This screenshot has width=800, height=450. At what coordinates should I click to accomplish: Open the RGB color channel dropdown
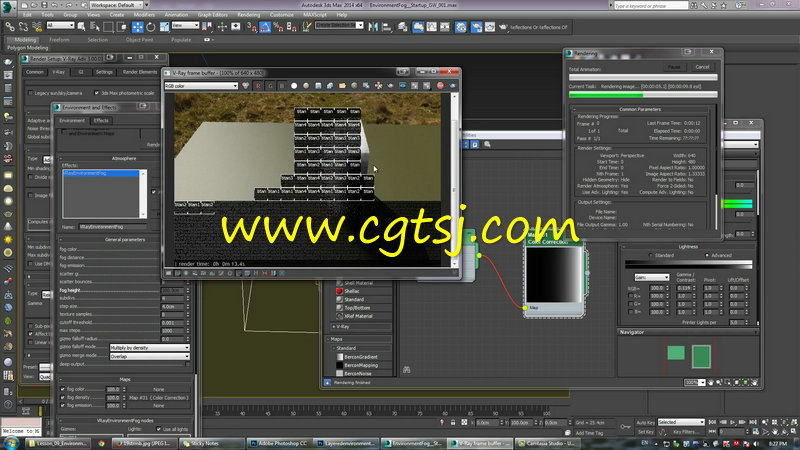coord(201,86)
